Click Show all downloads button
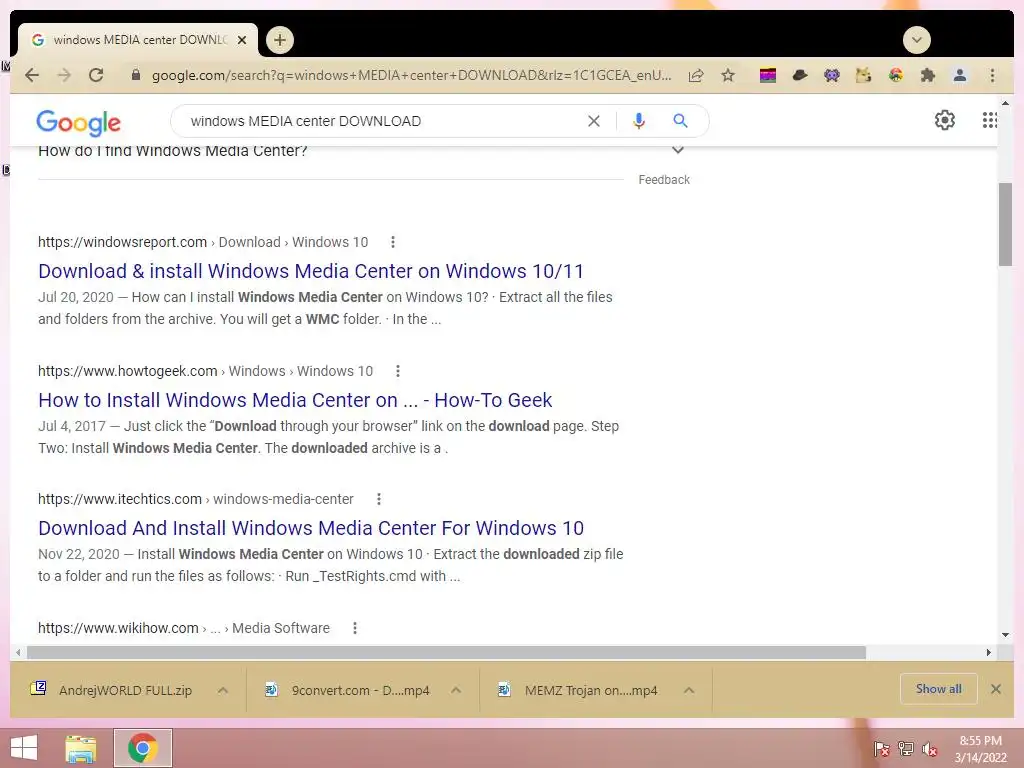Screen dimensions: 1024x768 [x=938, y=689]
